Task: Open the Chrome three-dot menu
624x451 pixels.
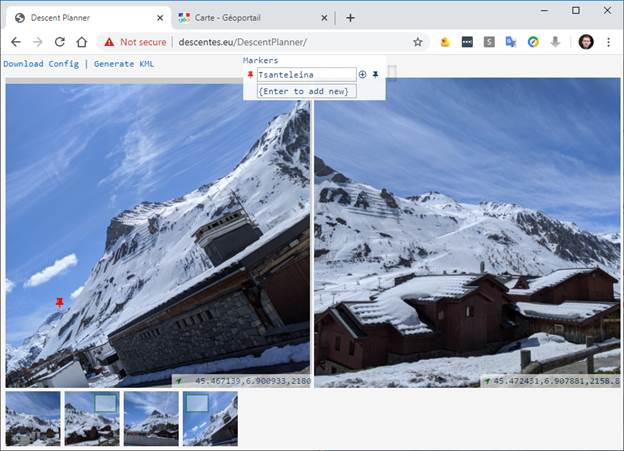Action: [x=608, y=42]
